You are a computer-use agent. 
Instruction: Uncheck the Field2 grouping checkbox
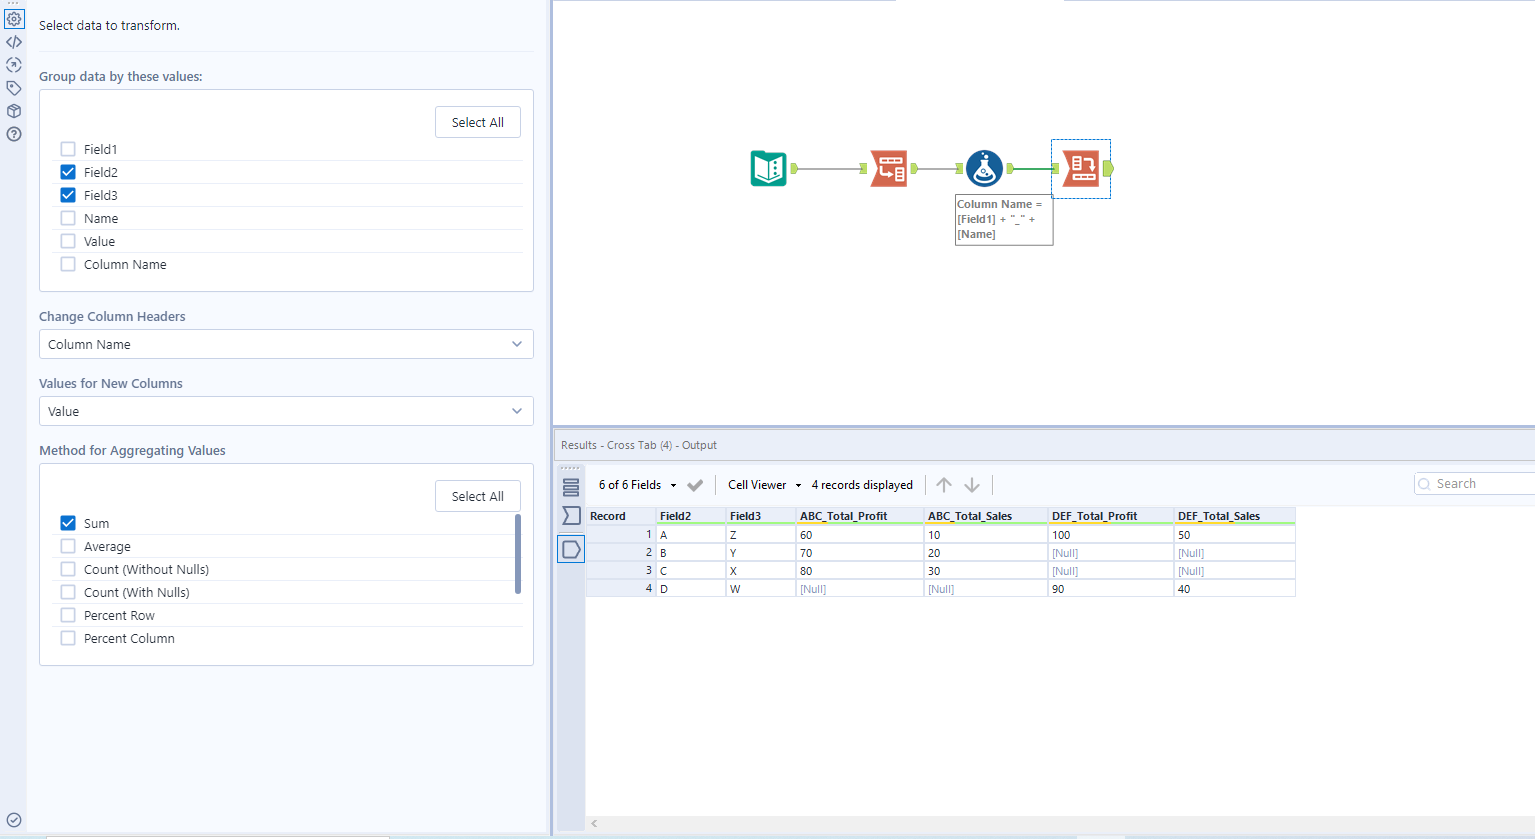(x=67, y=171)
